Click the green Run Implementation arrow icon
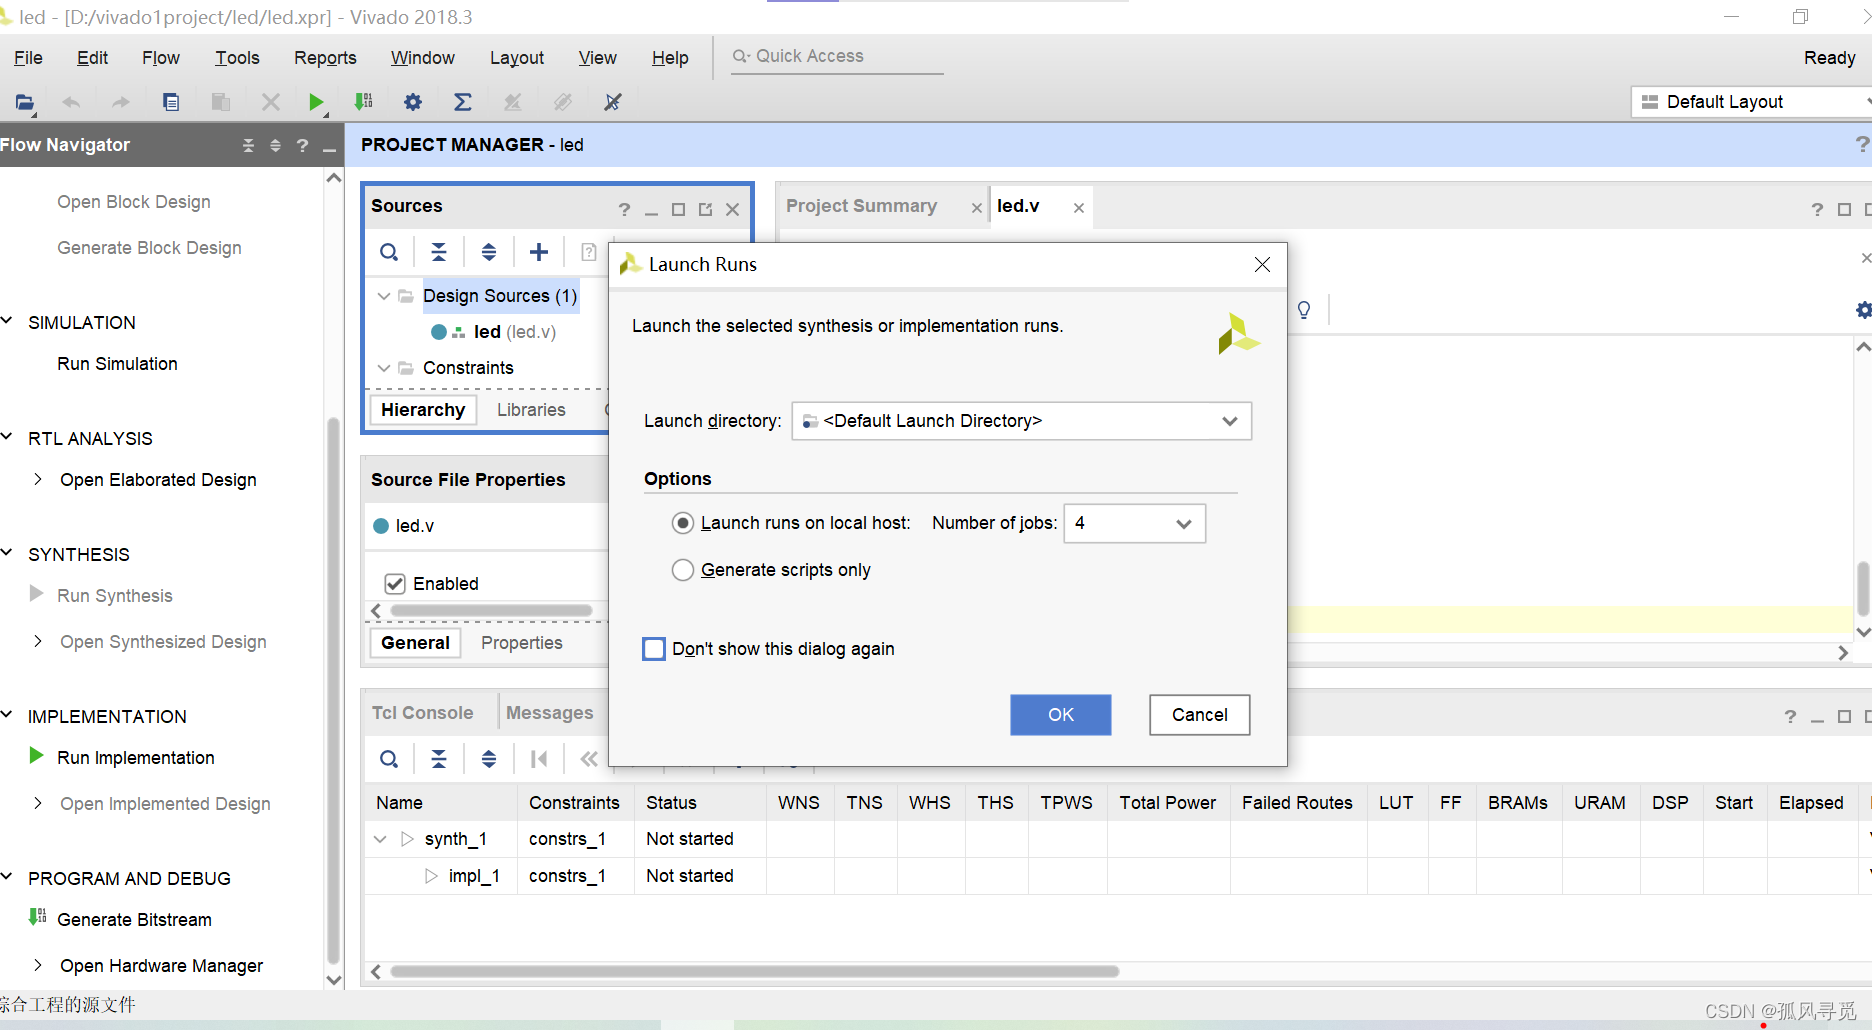Image resolution: width=1872 pixels, height=1030 pixels. 36,756
